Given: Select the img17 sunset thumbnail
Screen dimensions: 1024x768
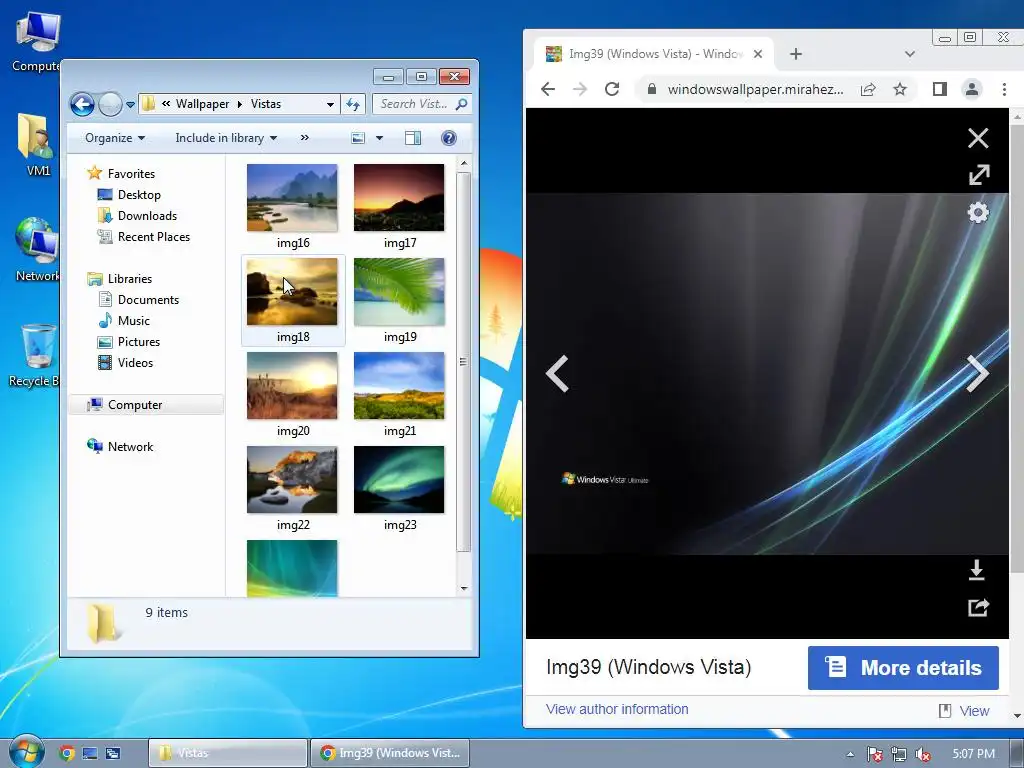Looking at the screenshot, I should [399, 198].
